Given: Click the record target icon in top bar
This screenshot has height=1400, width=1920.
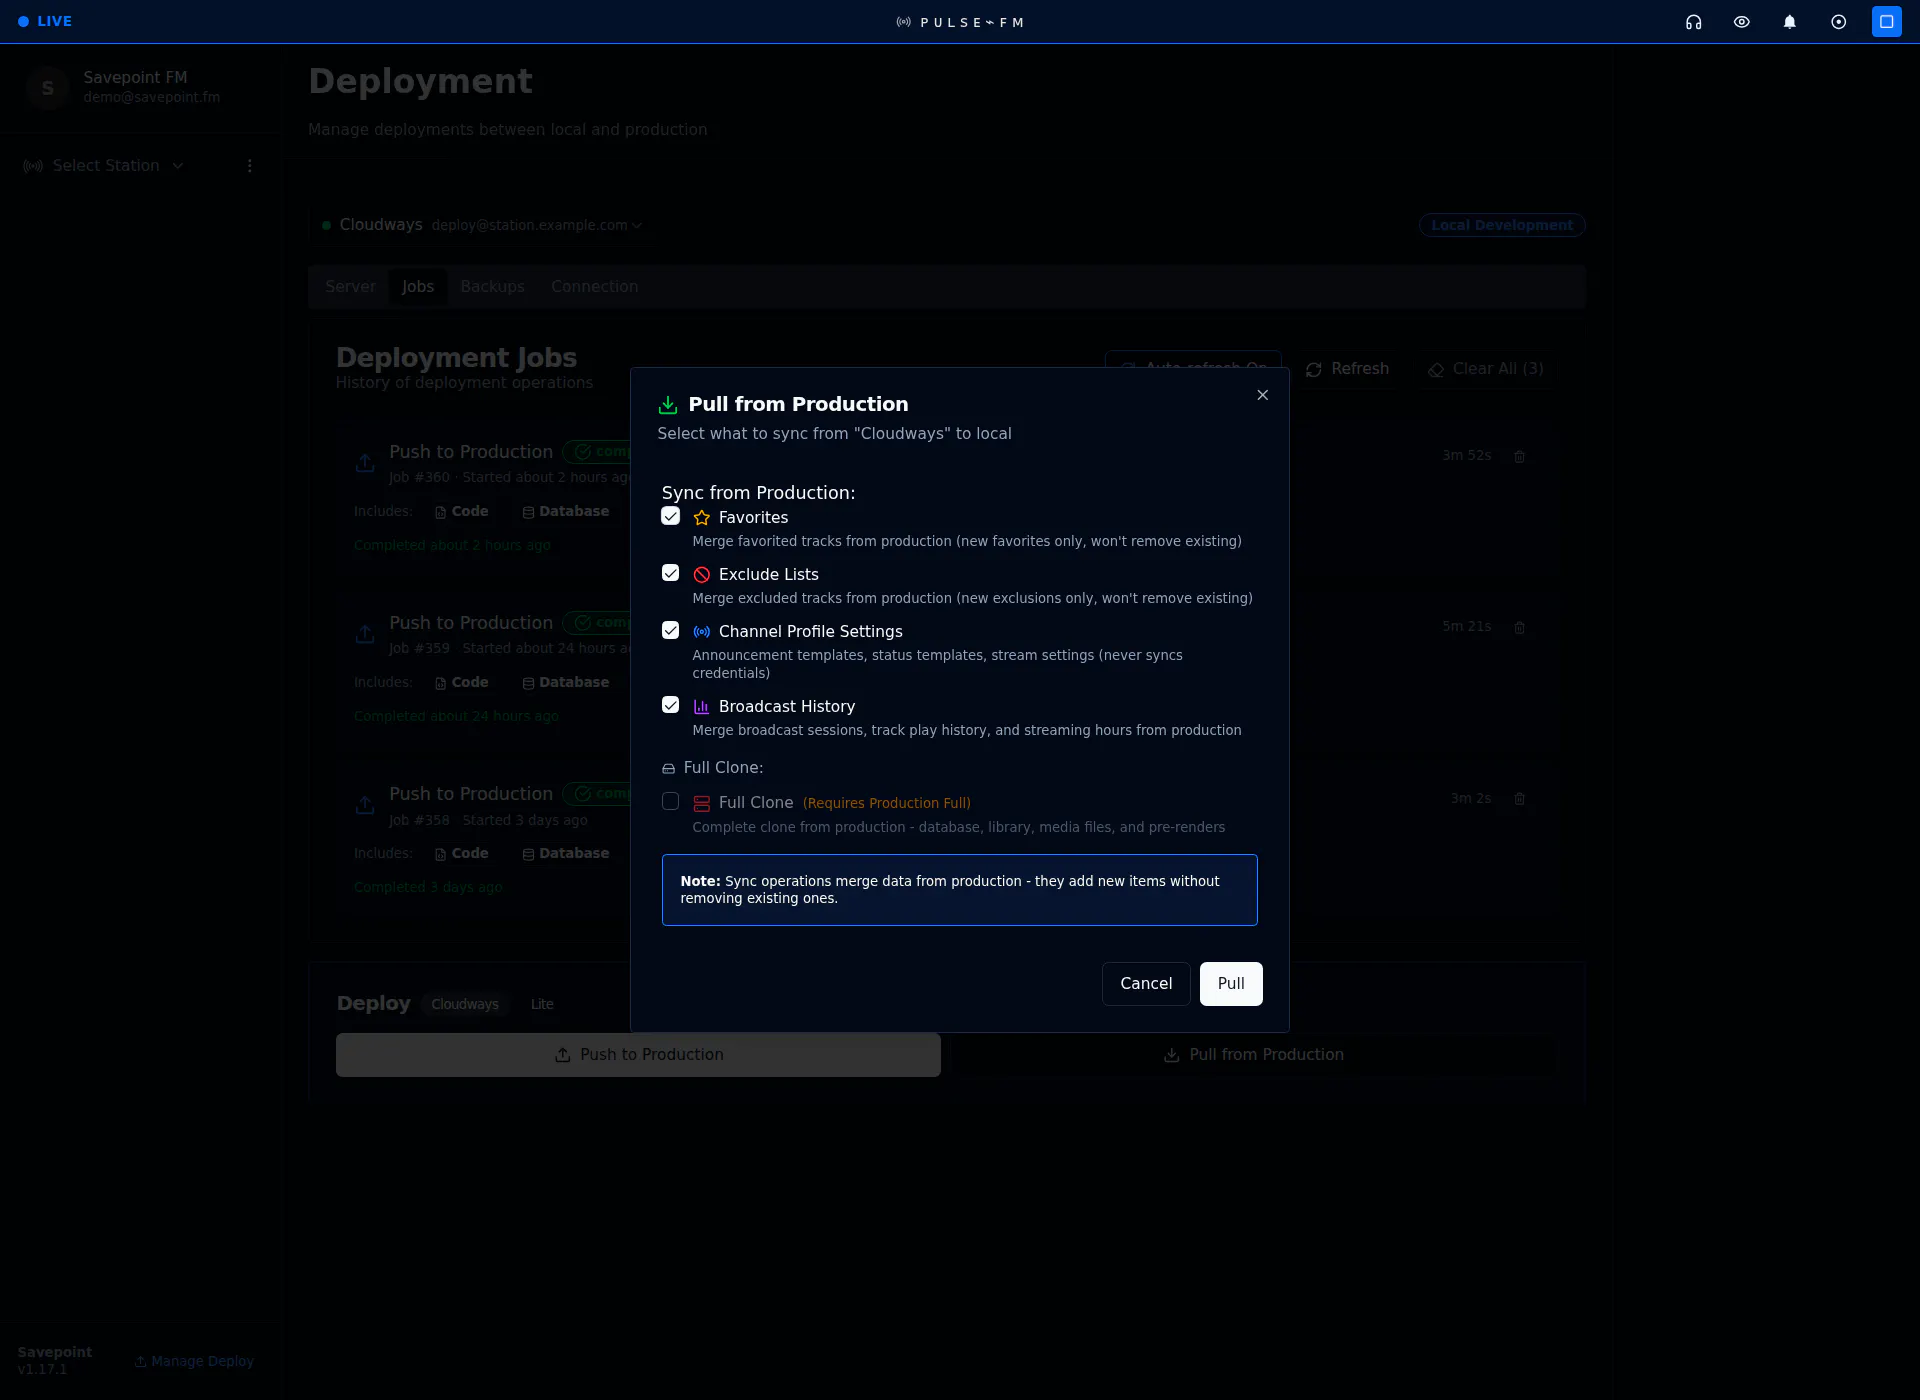Looking at the screenshot, I should [1838, 22].
